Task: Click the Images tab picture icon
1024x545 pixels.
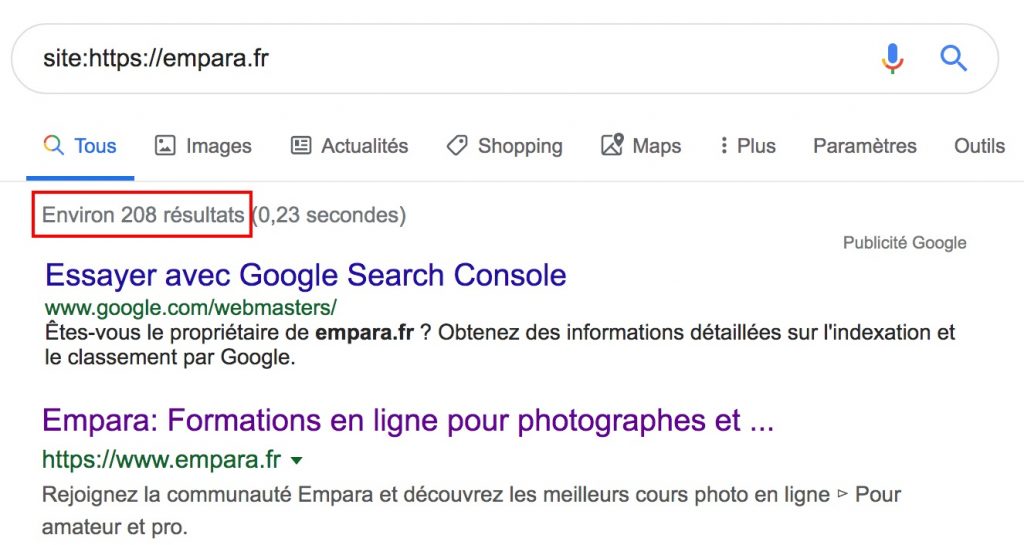Action: click(x=165, y=146)
